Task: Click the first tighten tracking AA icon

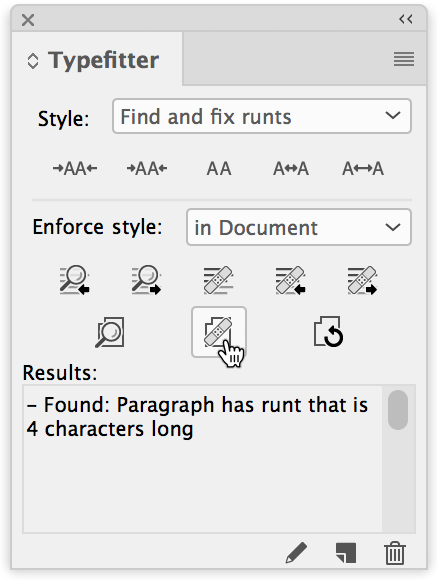Action: (75, 169)
